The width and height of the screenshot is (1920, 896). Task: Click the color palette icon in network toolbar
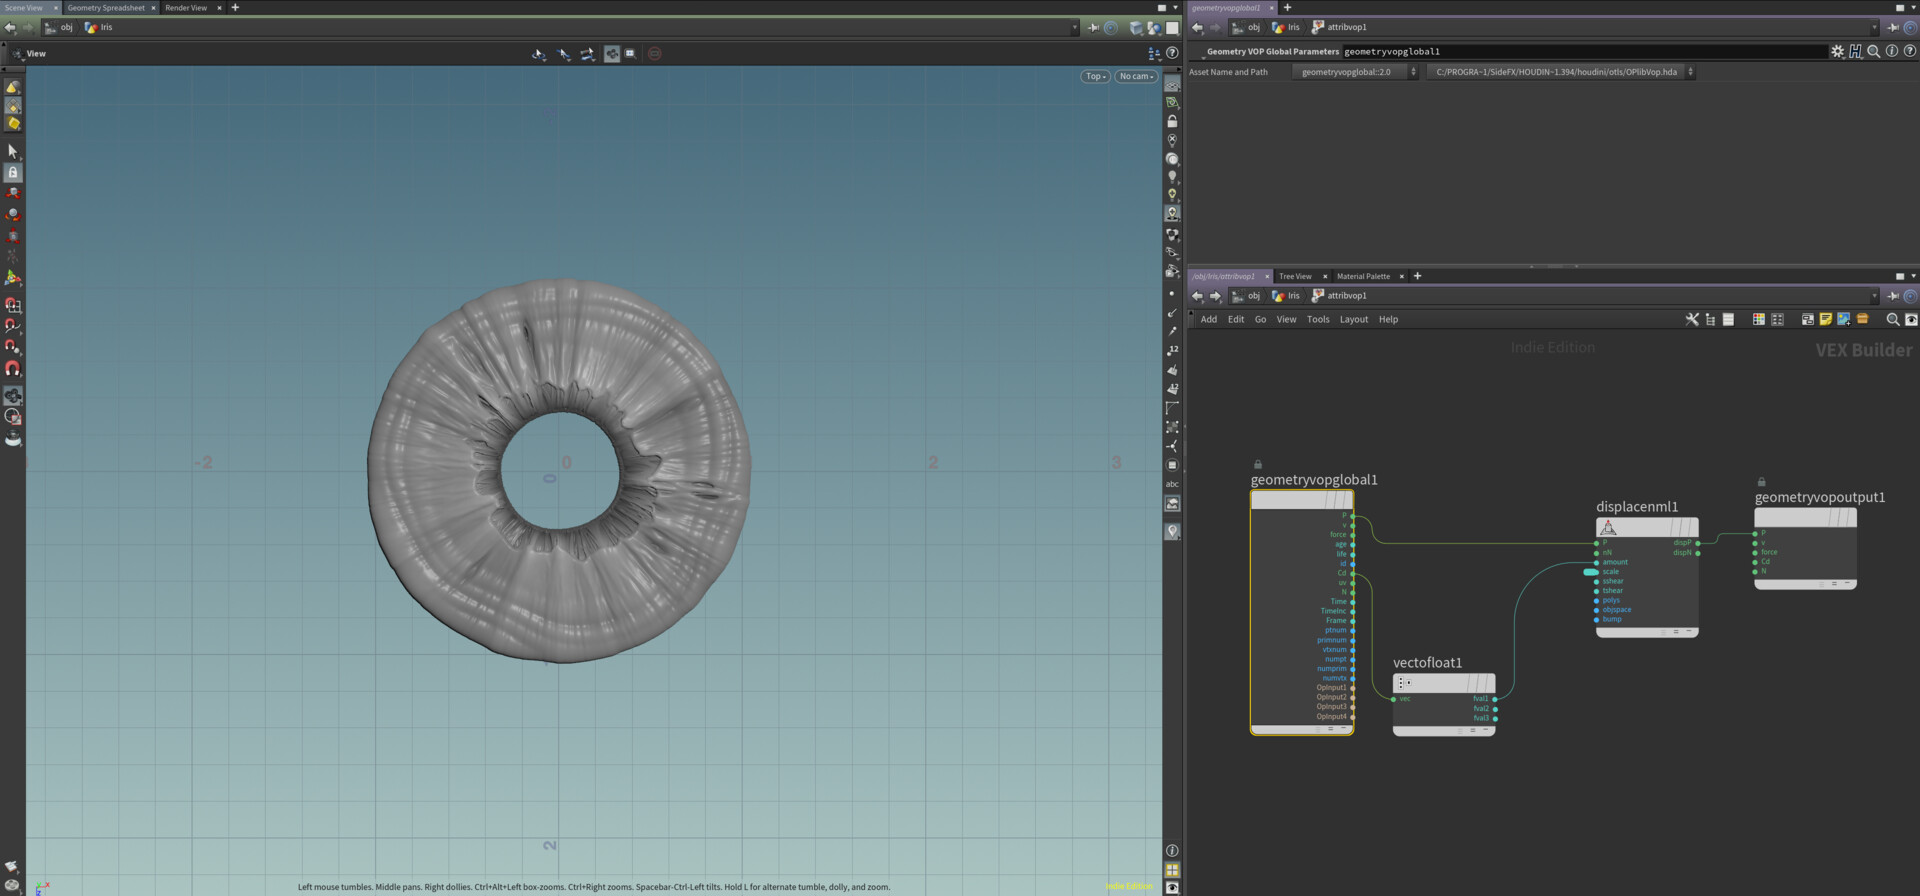click(1758, 319)
